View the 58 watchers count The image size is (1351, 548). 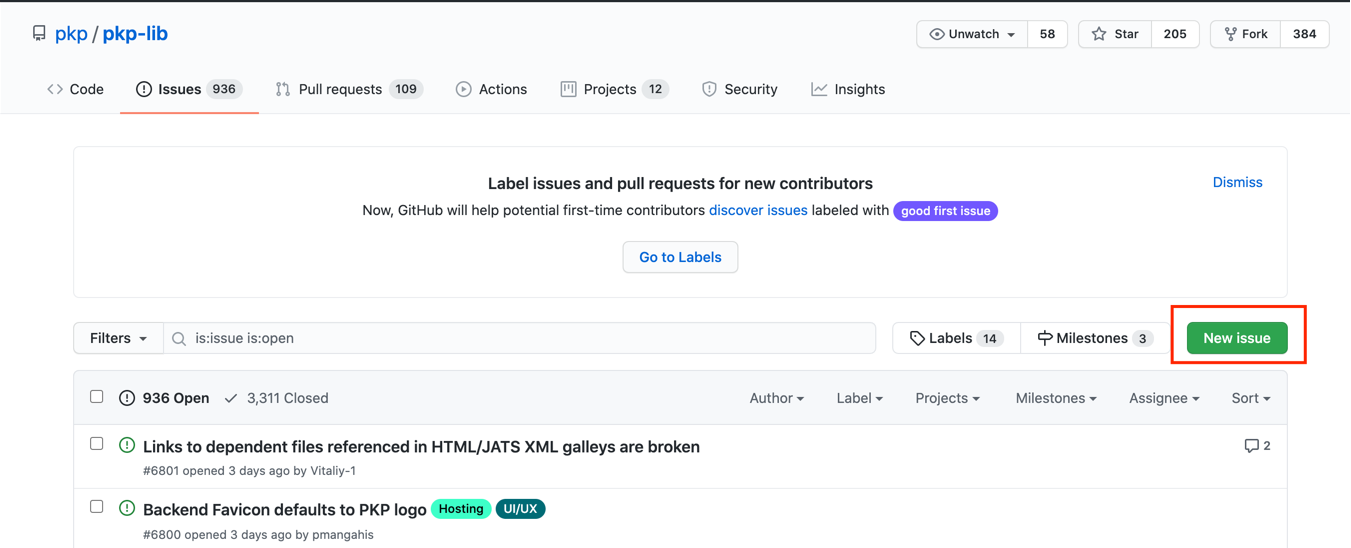[x=1047, y=34]
